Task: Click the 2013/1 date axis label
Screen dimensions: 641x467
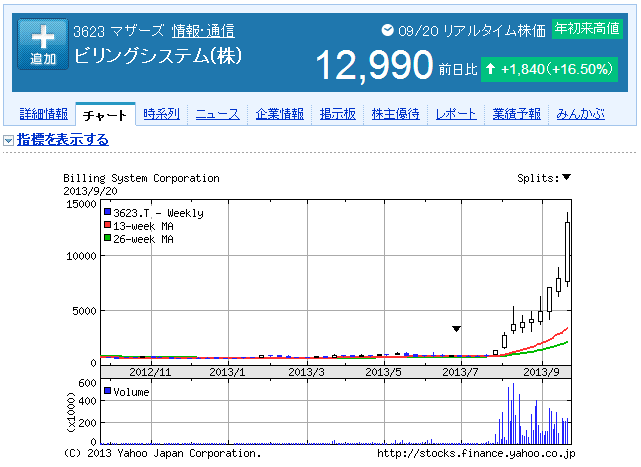Action: 227,372
